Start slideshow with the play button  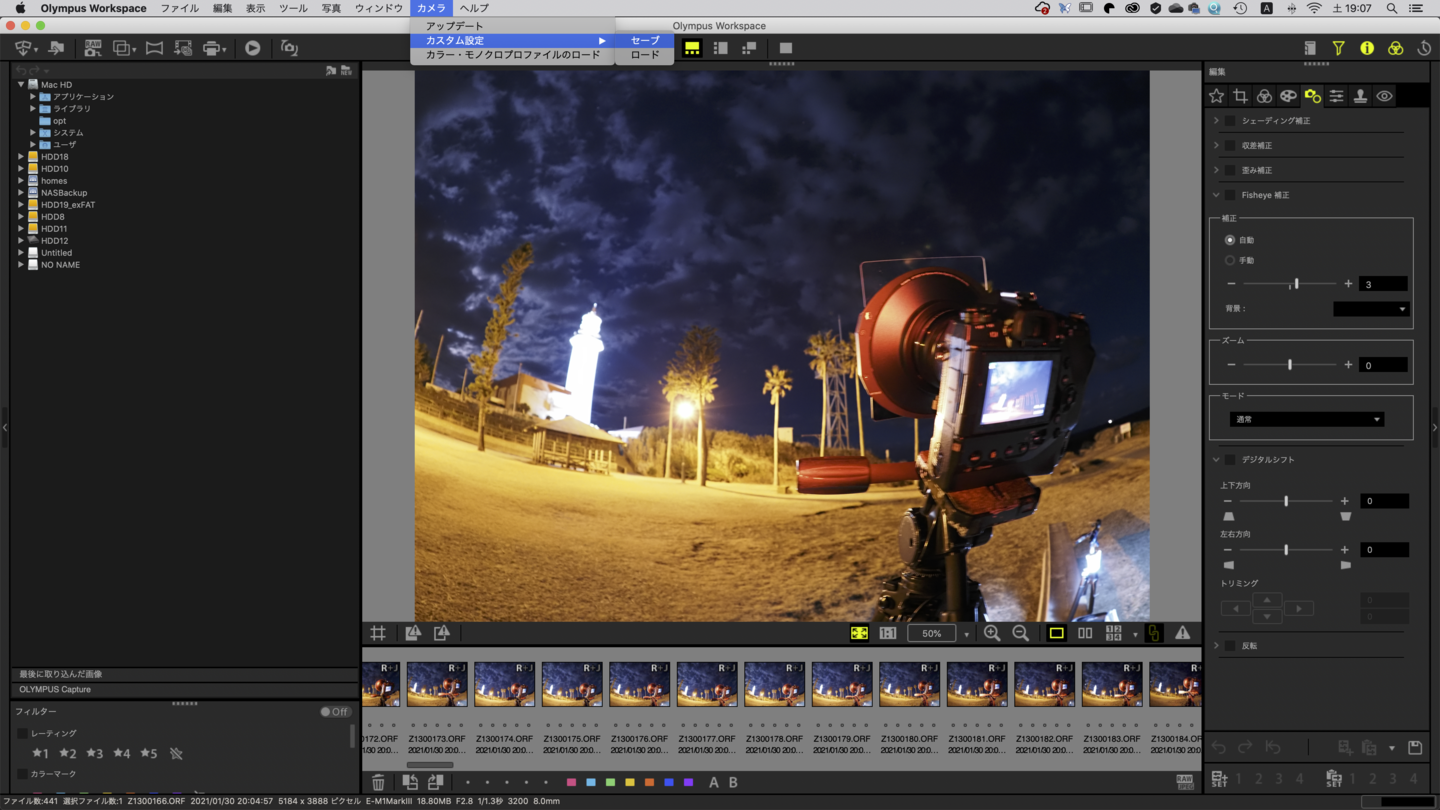pyautogui.click(x=252, y=48)
